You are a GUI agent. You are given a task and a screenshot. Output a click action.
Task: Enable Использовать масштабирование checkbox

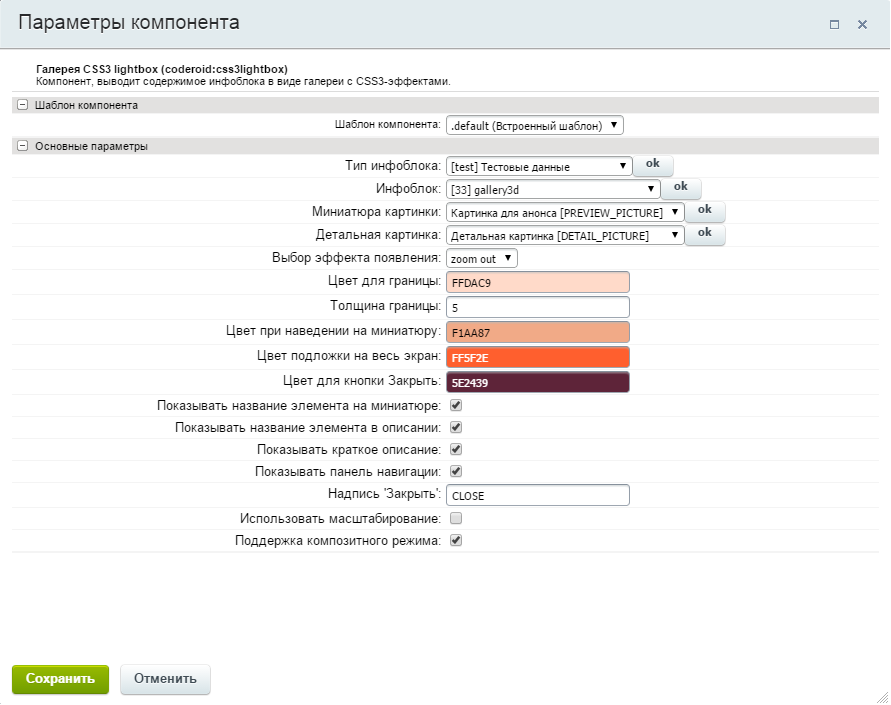click(456, 518)
